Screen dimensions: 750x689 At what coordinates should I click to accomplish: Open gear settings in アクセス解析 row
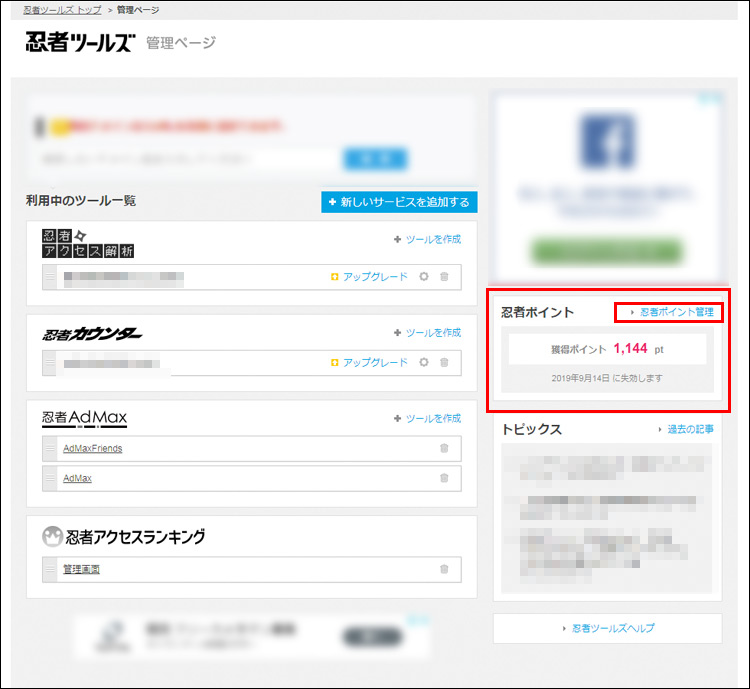pos(424,277)
